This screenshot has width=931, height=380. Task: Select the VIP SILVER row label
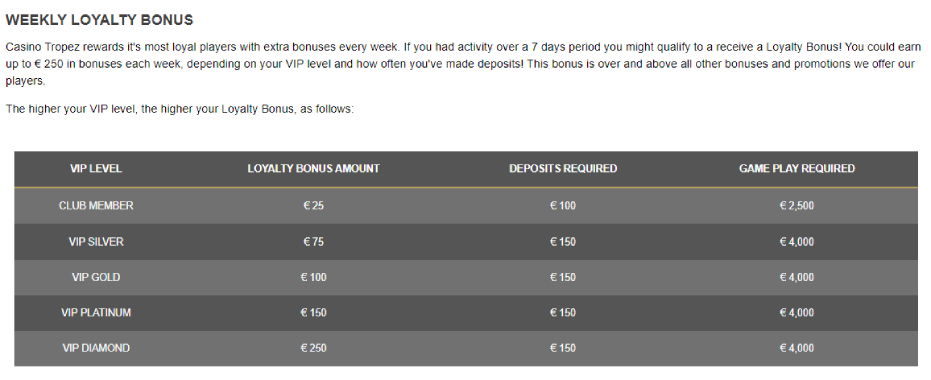[x=96, y=242]
